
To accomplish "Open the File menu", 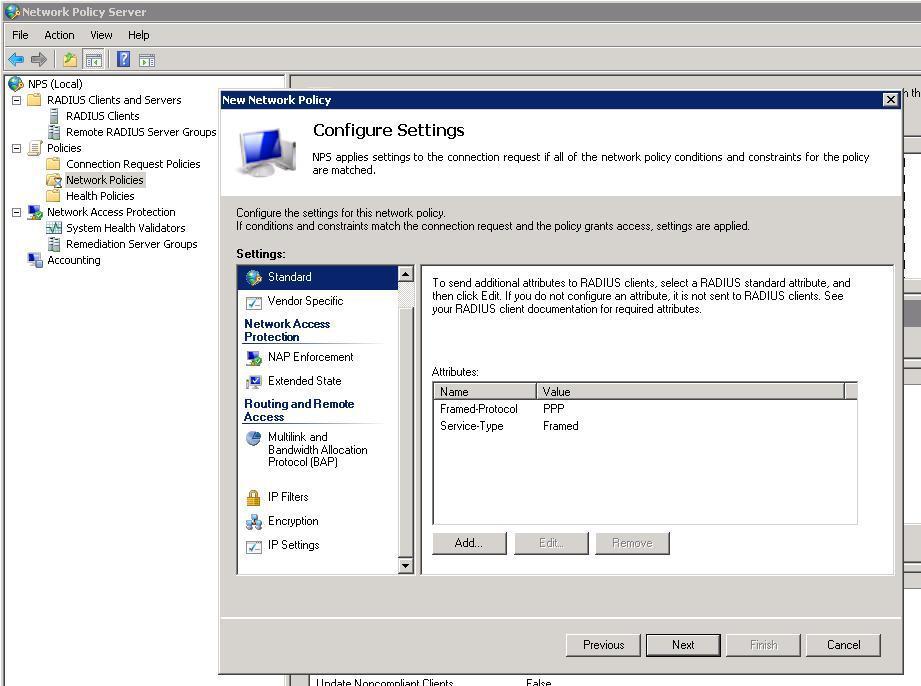I will click(x=20, y=35).
